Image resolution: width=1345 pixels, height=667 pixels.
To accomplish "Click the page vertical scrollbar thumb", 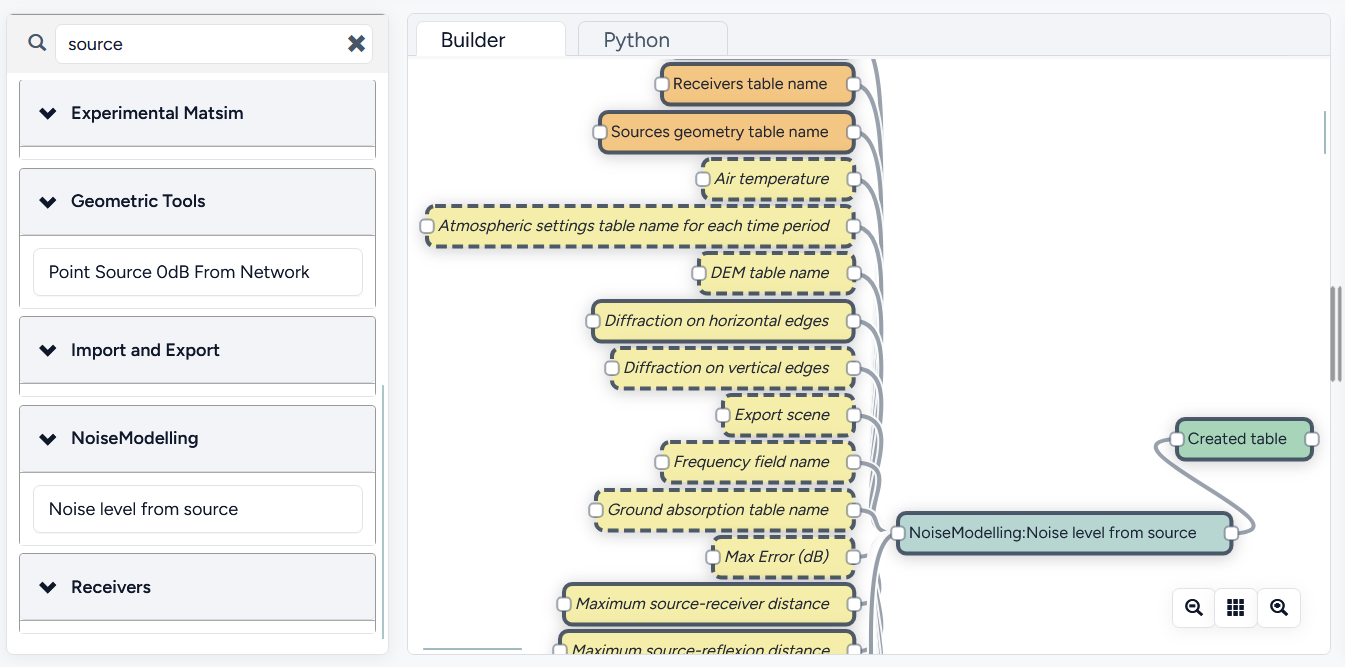I will (1335, 334).
